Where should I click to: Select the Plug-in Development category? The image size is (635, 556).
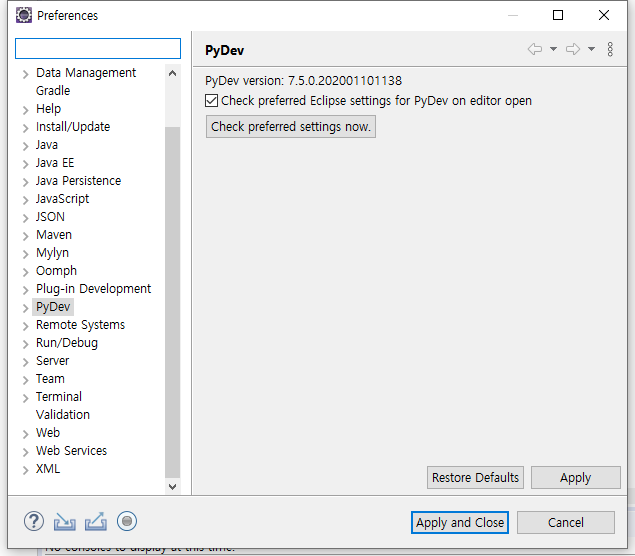click(94, 289)
